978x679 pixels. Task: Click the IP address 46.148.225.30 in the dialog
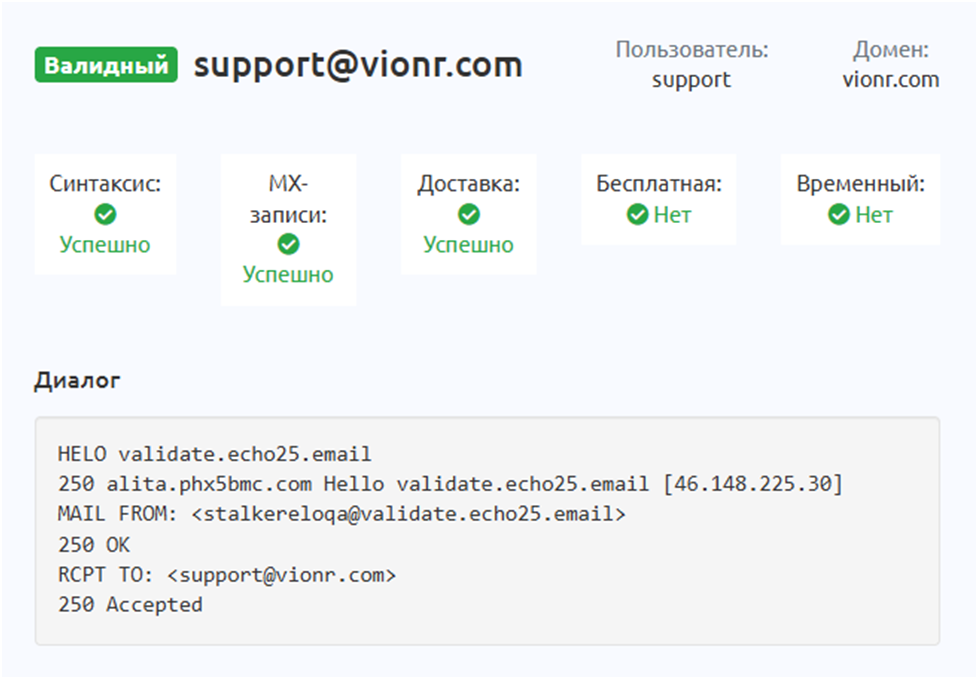tap(752, 484)
